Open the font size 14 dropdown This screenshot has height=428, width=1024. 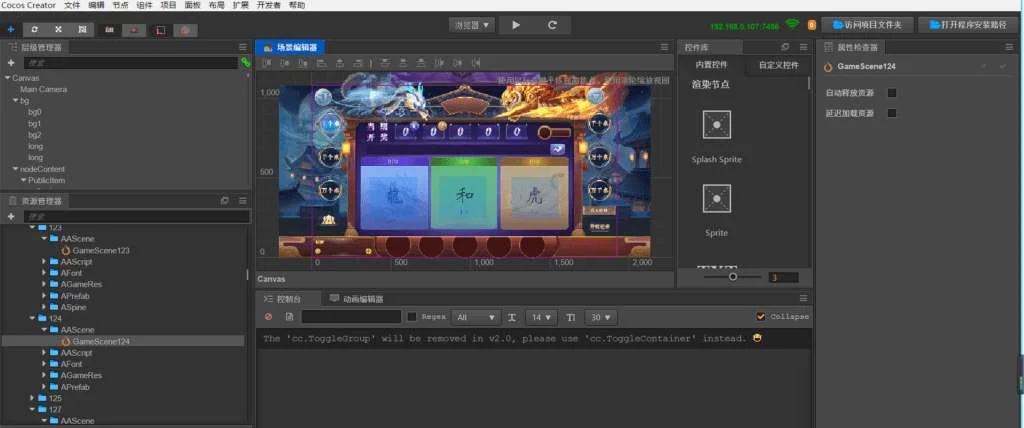click(x=541, y=317)
